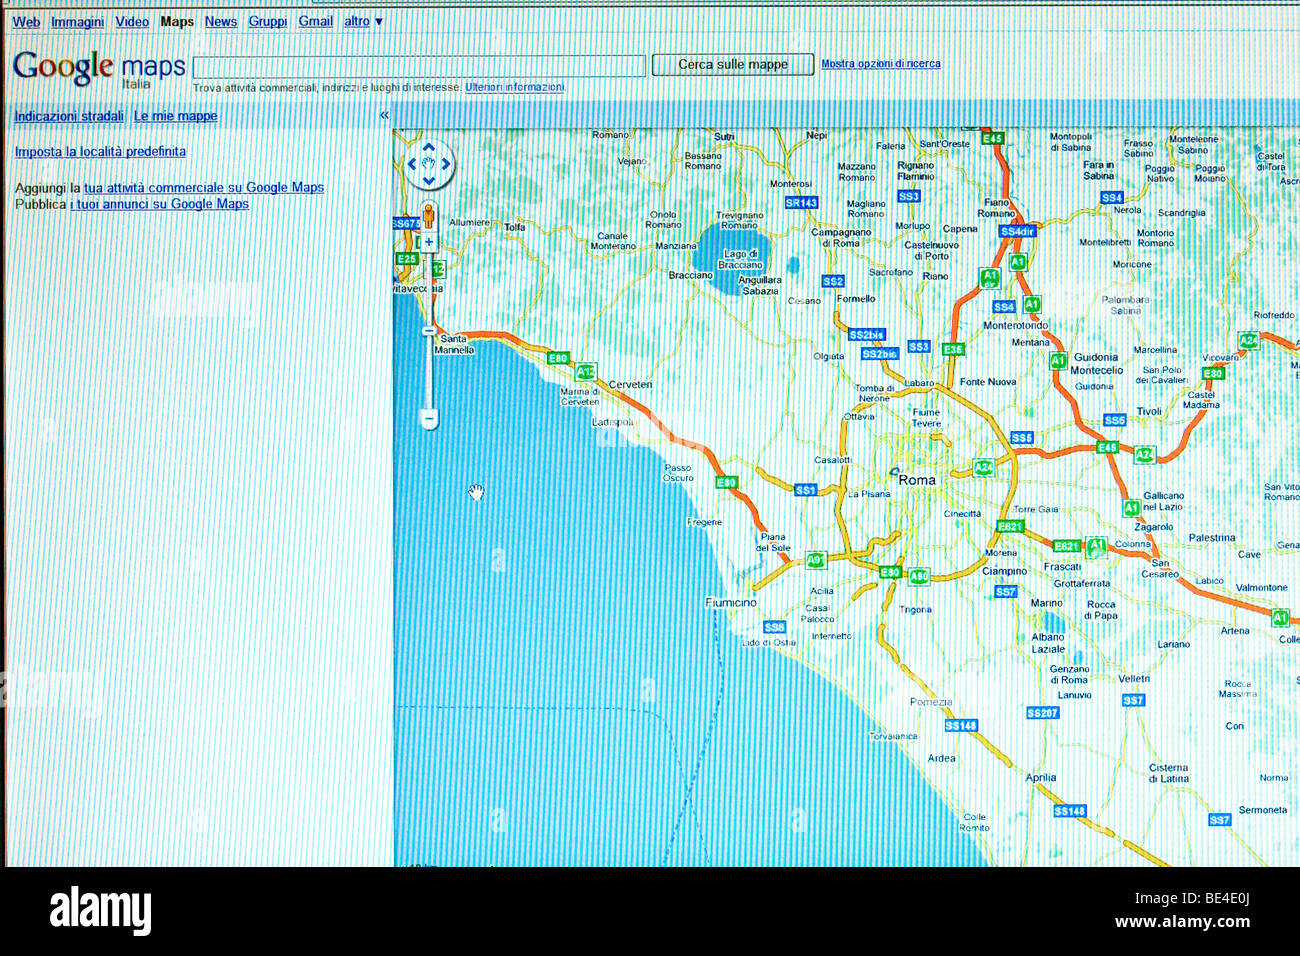Click the zoom slider handle
Viewport: 1300px width, 956px height.
429,331
